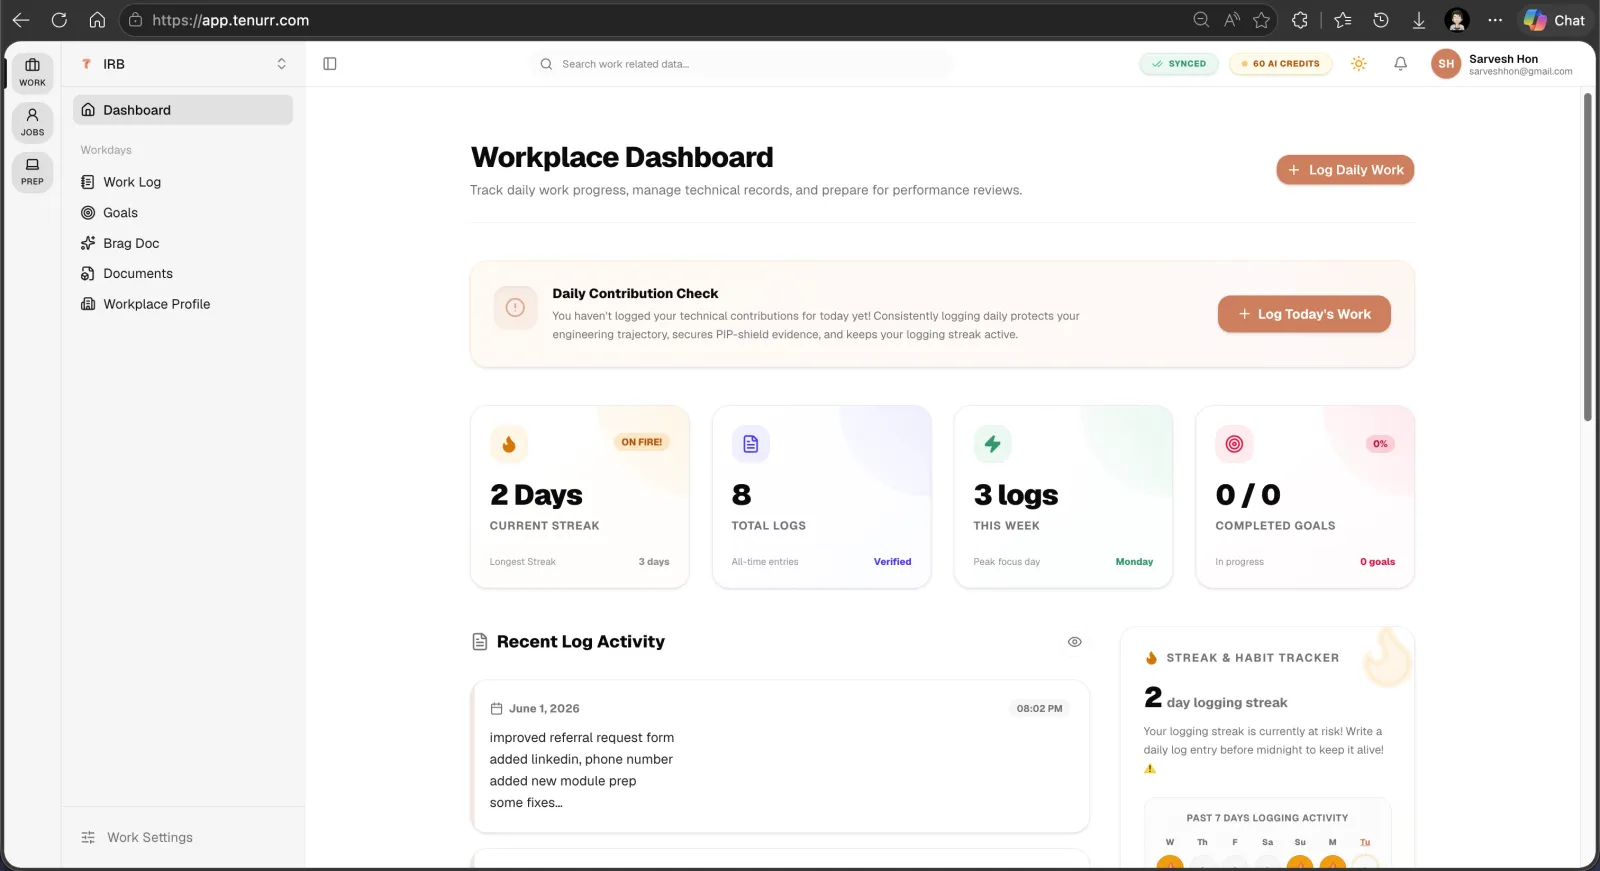Viewport: 1600px width, 871px height.
Task: Add this page to favorites star
Action: tap(1262, 20)
